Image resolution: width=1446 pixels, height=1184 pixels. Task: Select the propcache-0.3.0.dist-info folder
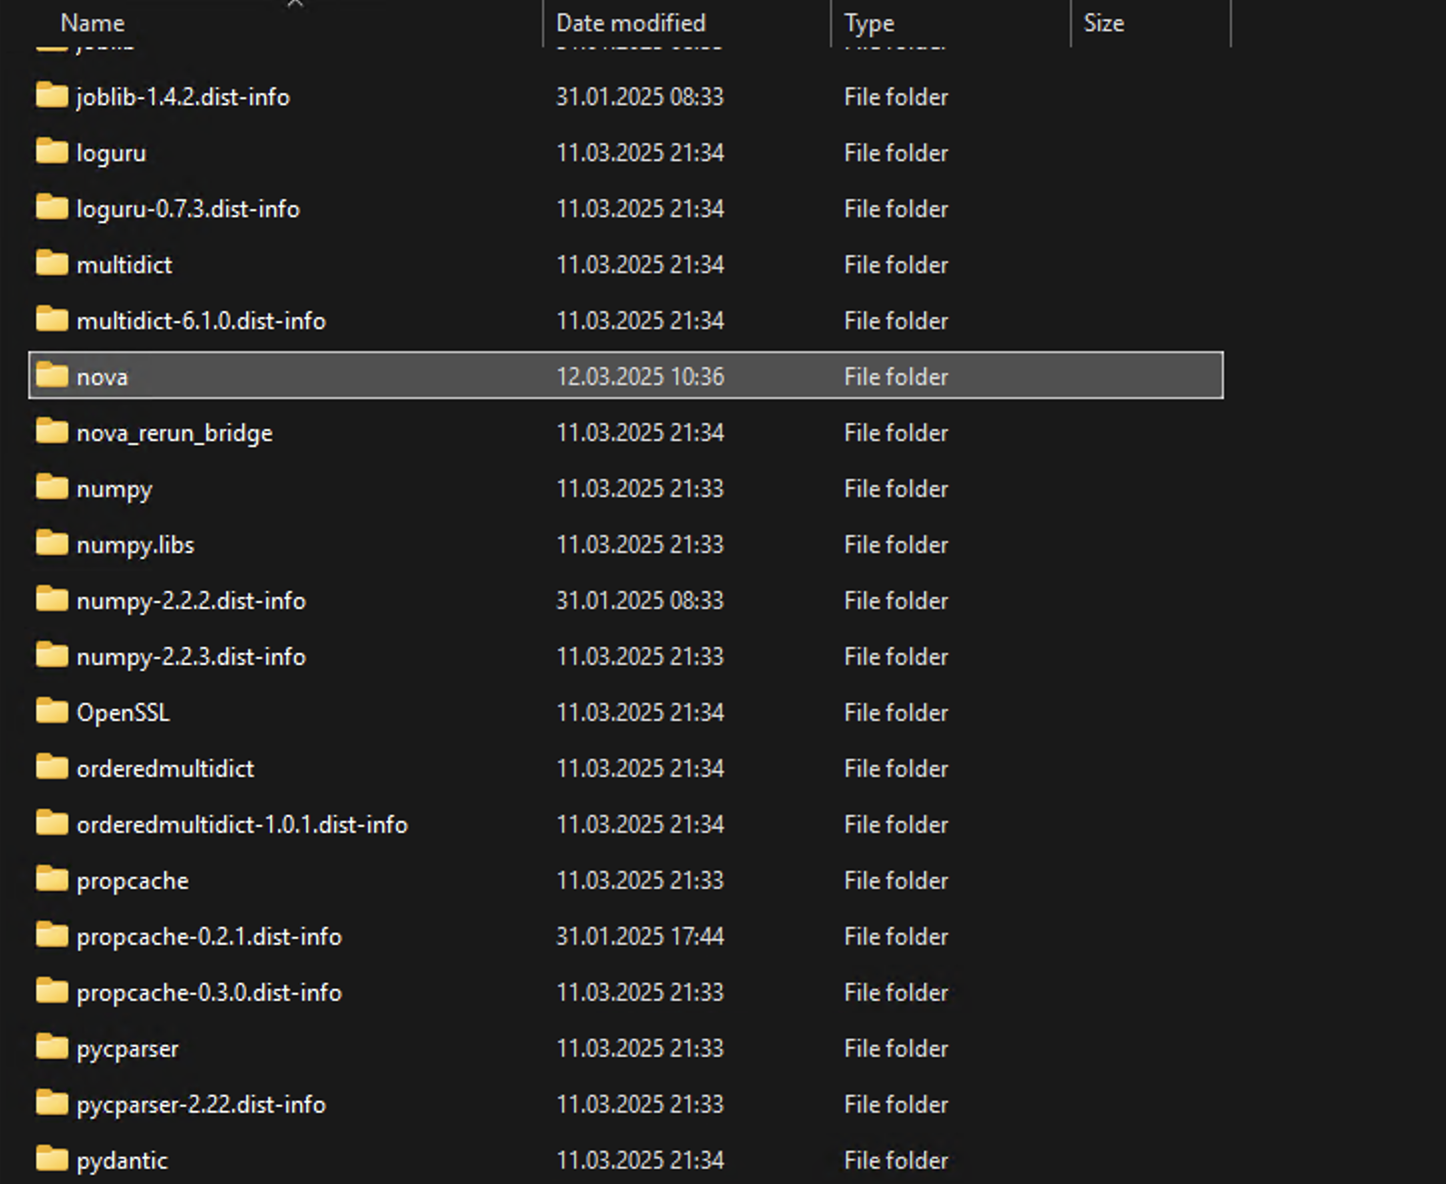(x=209, y=992)
